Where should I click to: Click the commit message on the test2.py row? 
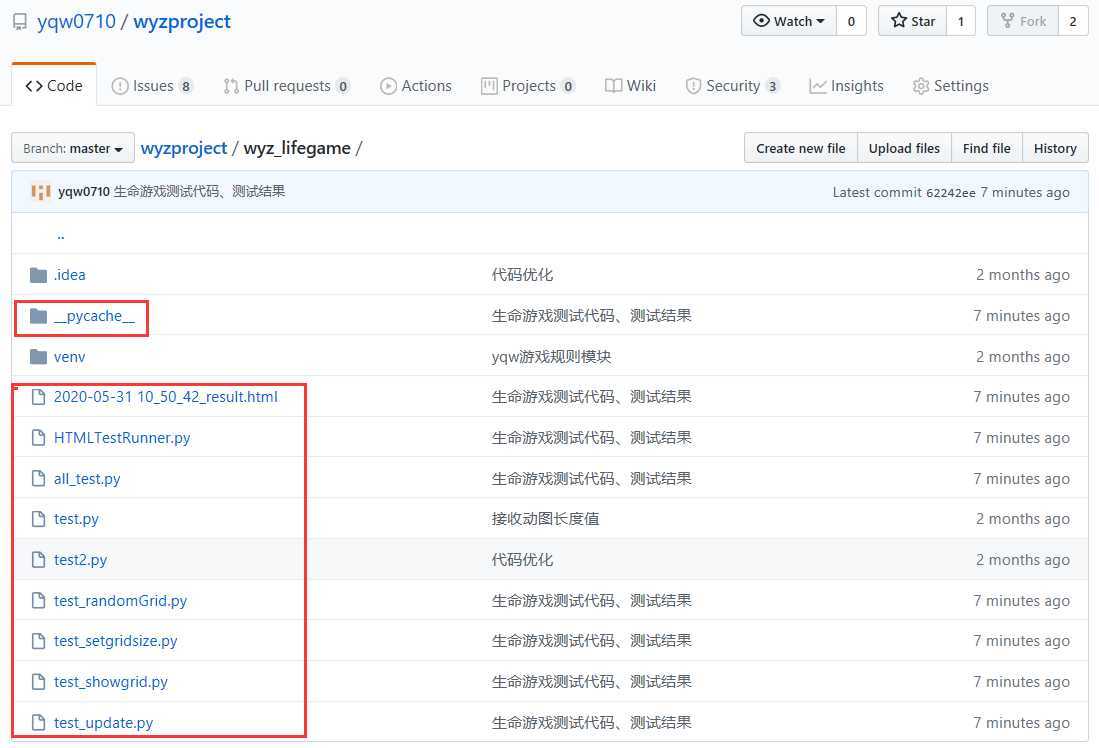[x=522, y=560]
